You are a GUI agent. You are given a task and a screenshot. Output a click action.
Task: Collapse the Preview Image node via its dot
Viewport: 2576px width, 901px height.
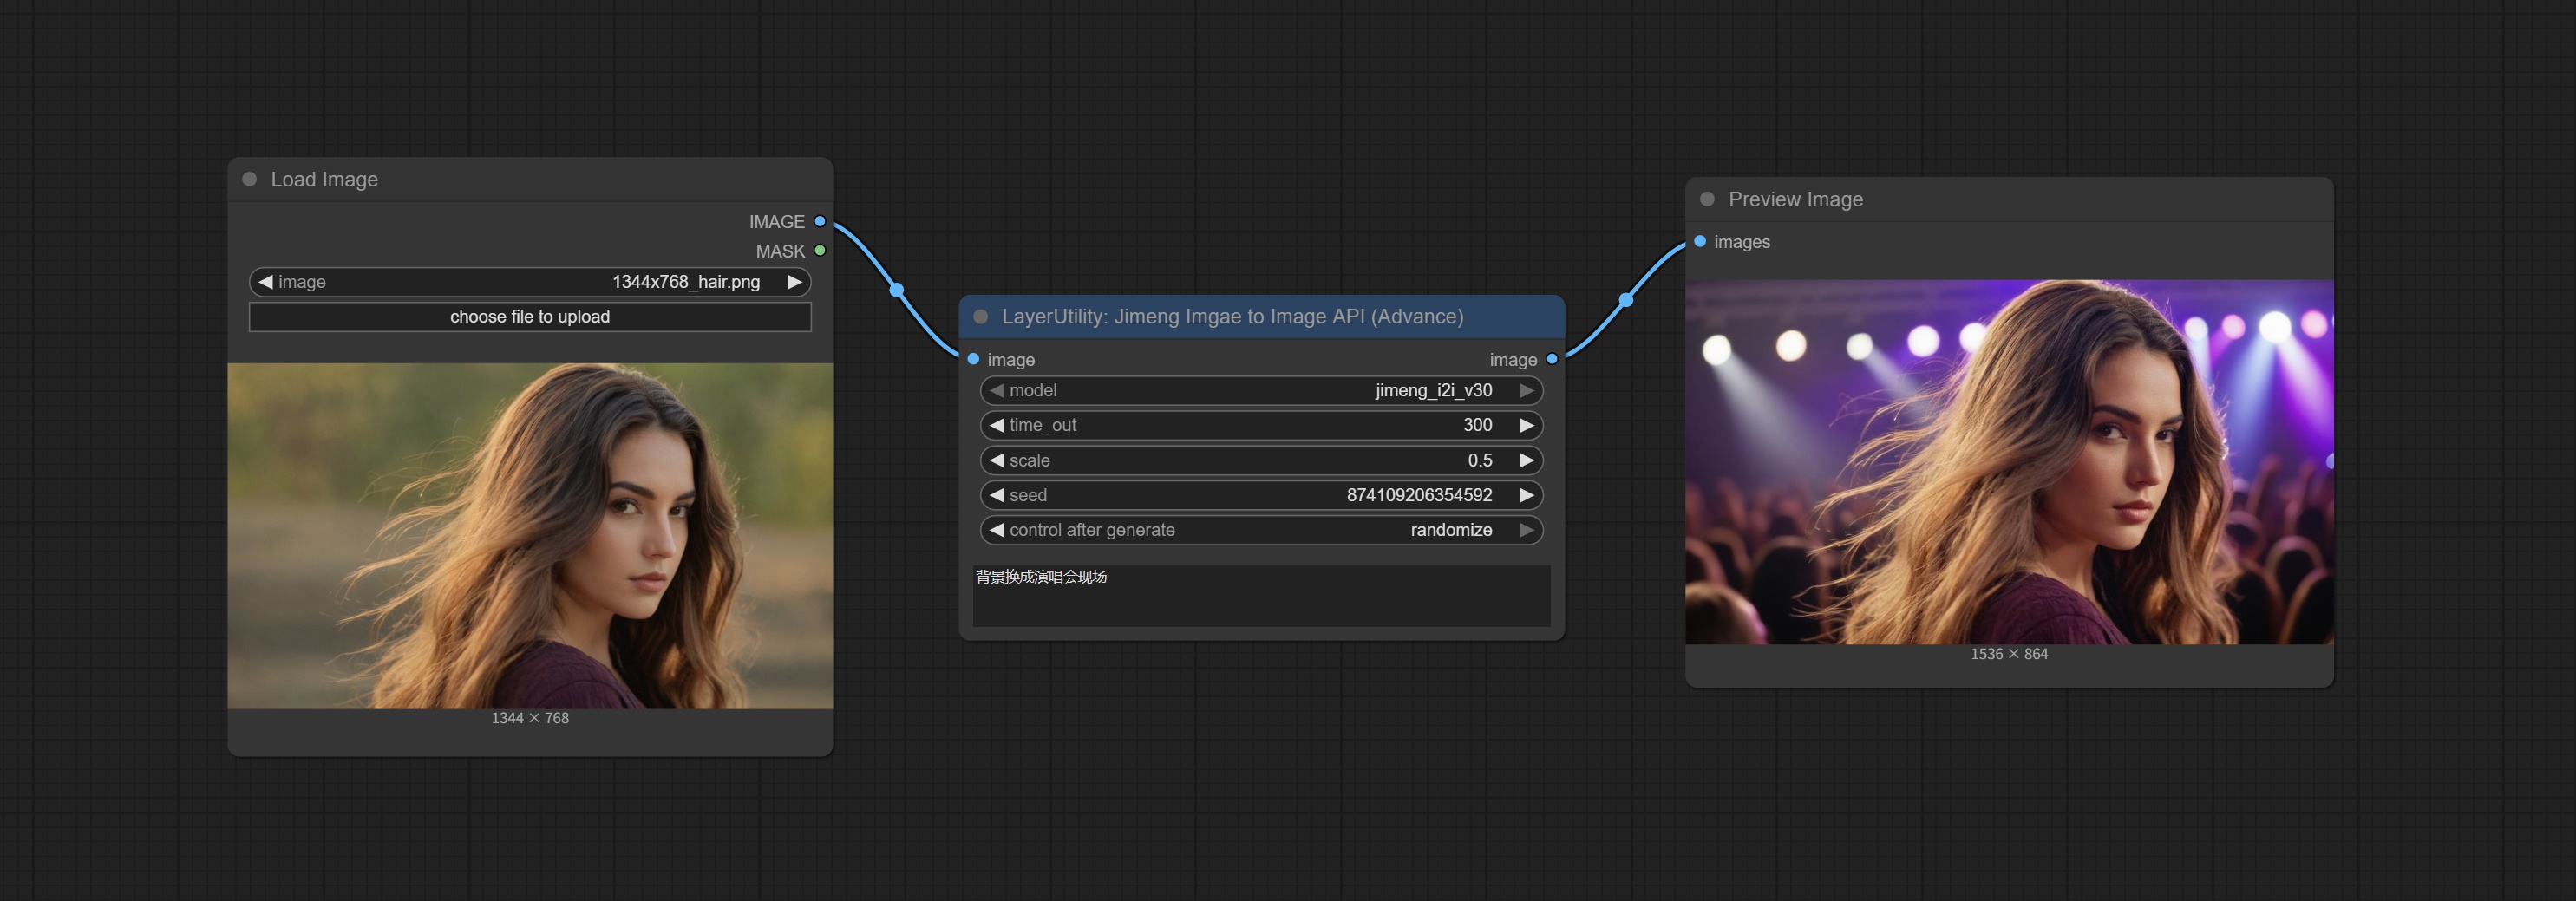[x=1708, y=199]
